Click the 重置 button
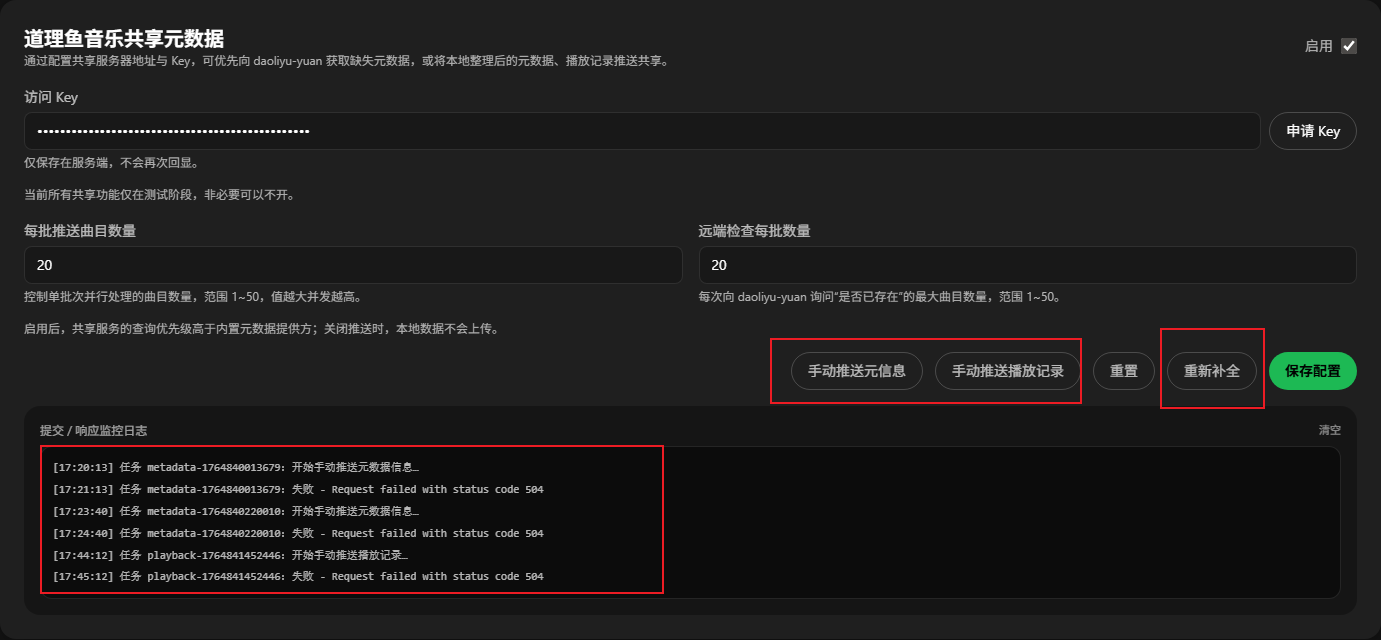This screenshot has height=640, width=1381. pos(1124,371)
